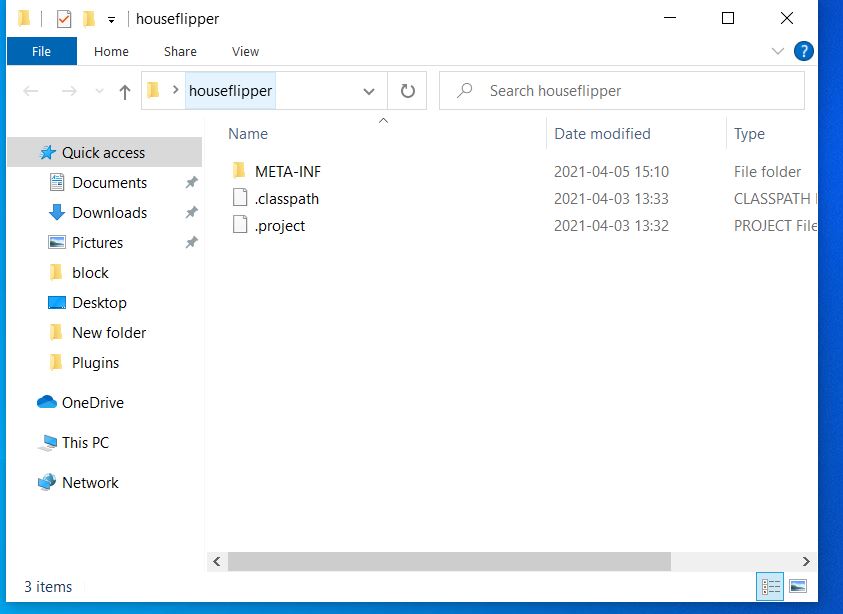This screenshot has width=843, height=614.
Task: Open Downloads in Quick access
Action: (109, 213)
